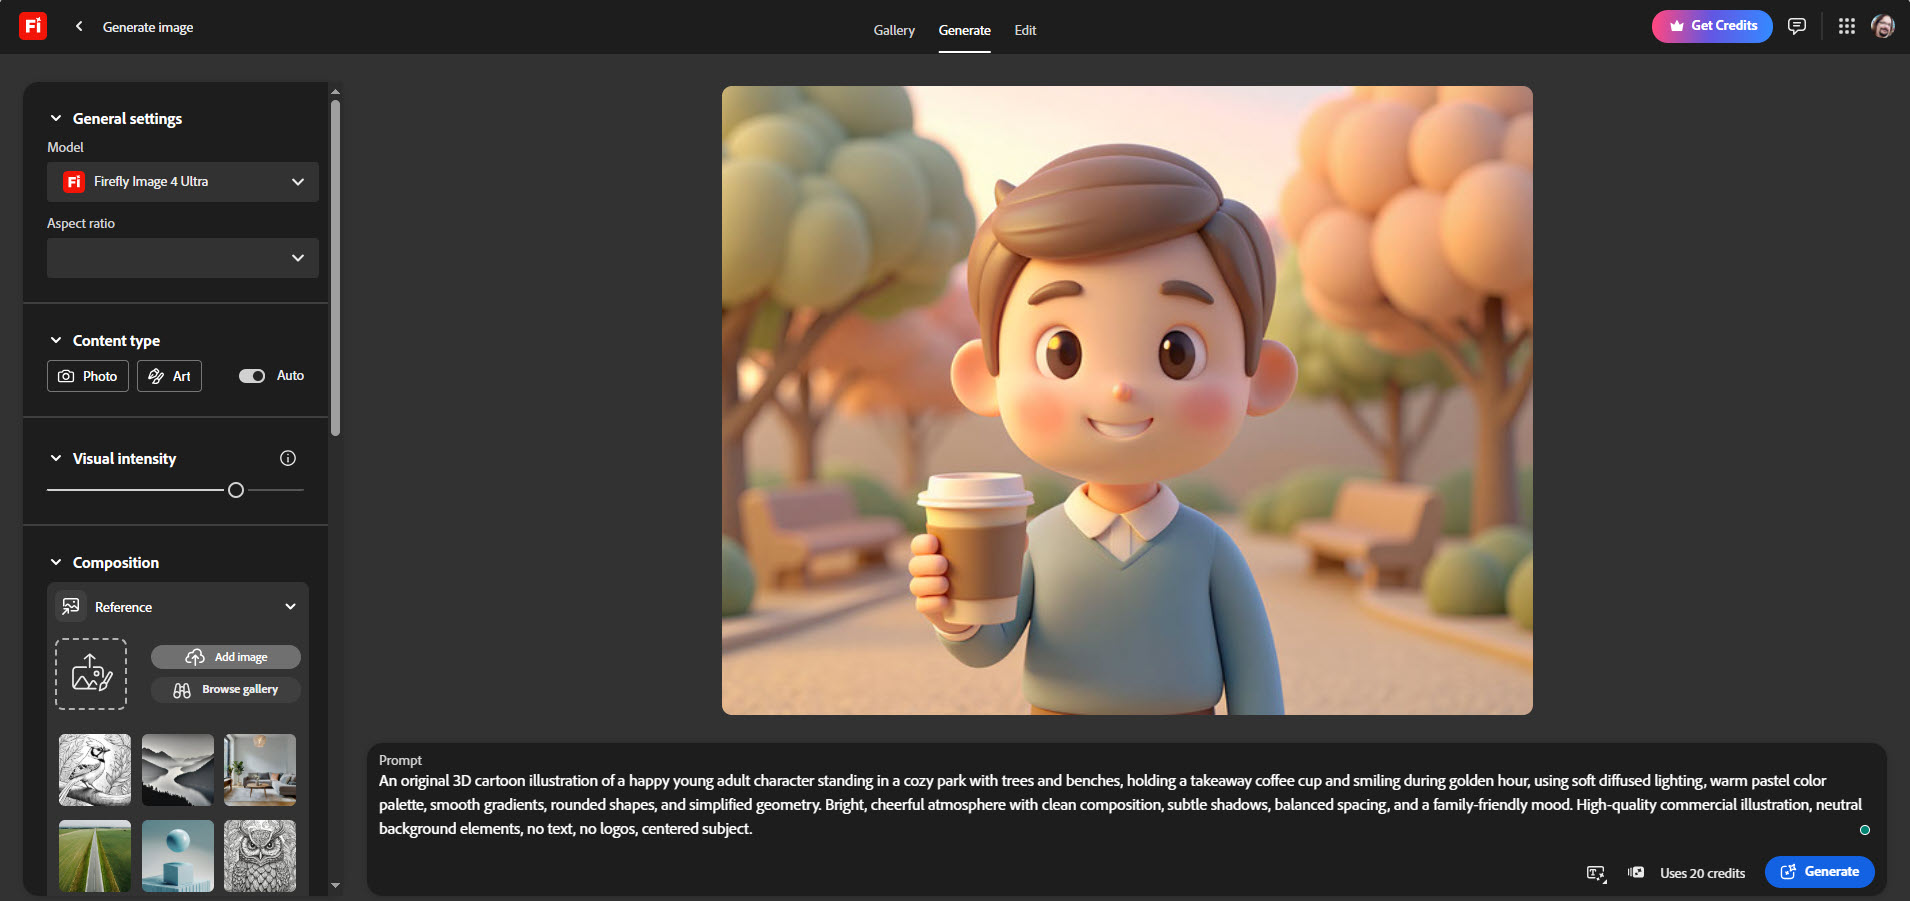Click the Visual intensity slider handle
The image size is (1910, 901).
[x=236, y=490]
